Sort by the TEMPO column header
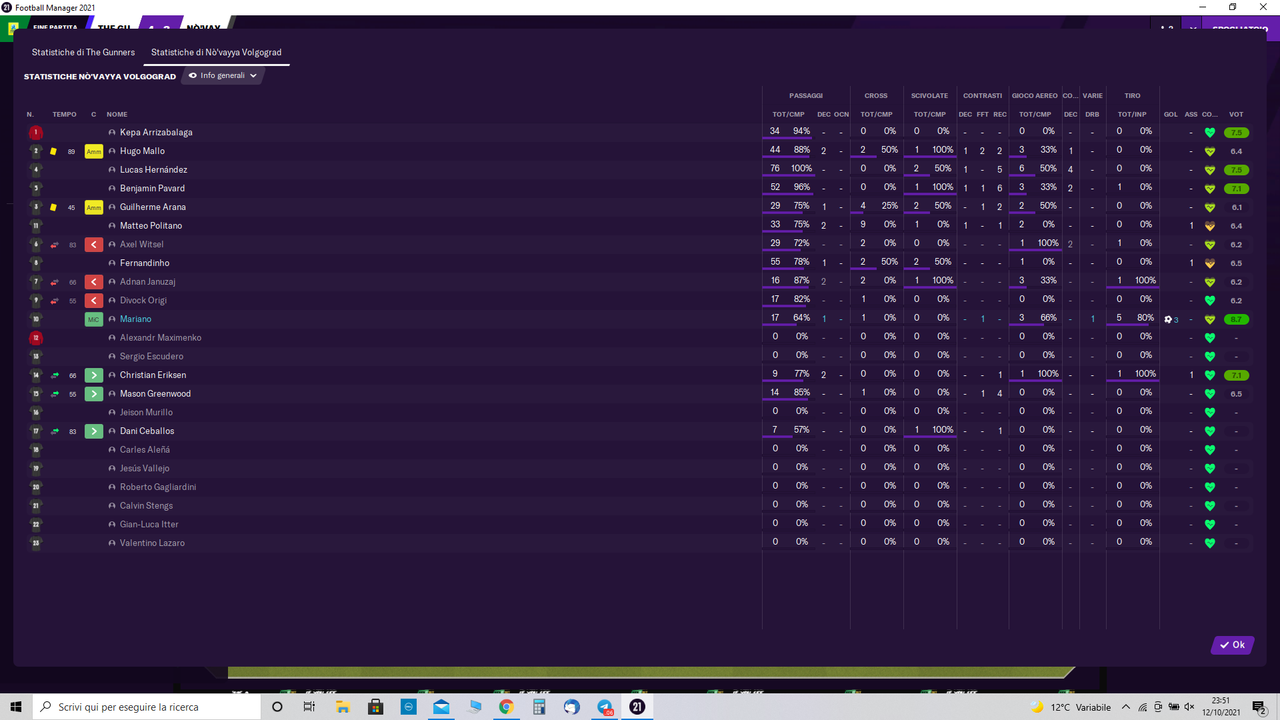Screen dimensions: 1280x720 pyautogui.click(x=64, y=115)
